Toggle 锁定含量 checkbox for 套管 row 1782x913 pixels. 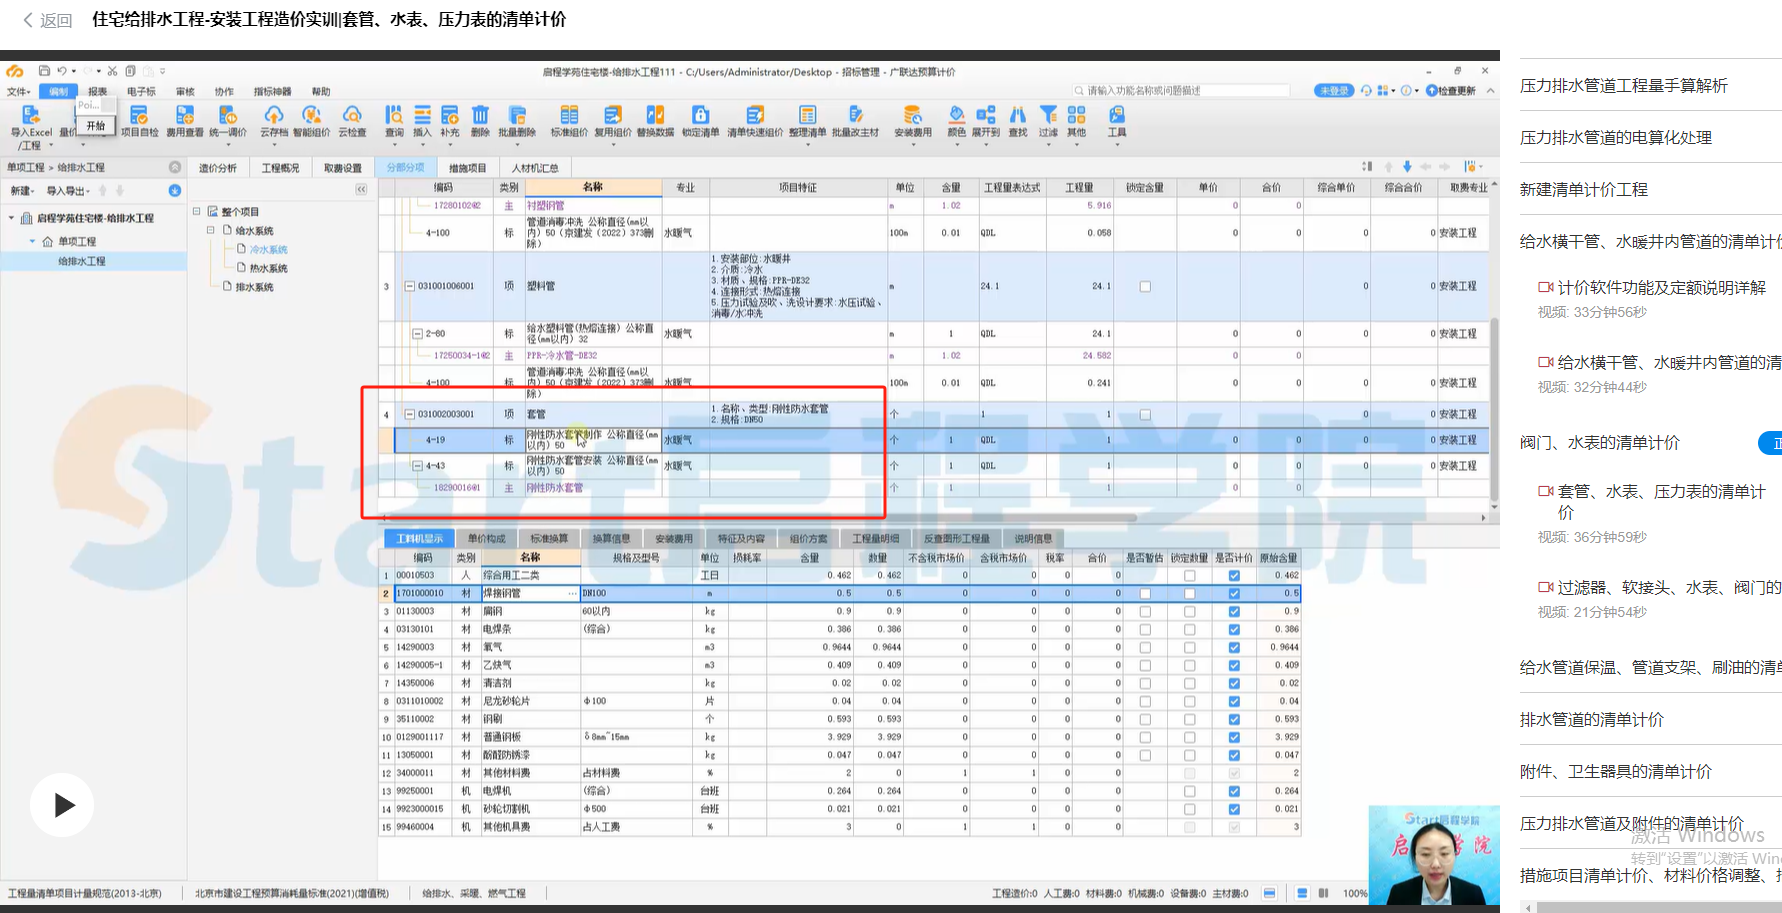[x=1145, y=414]
